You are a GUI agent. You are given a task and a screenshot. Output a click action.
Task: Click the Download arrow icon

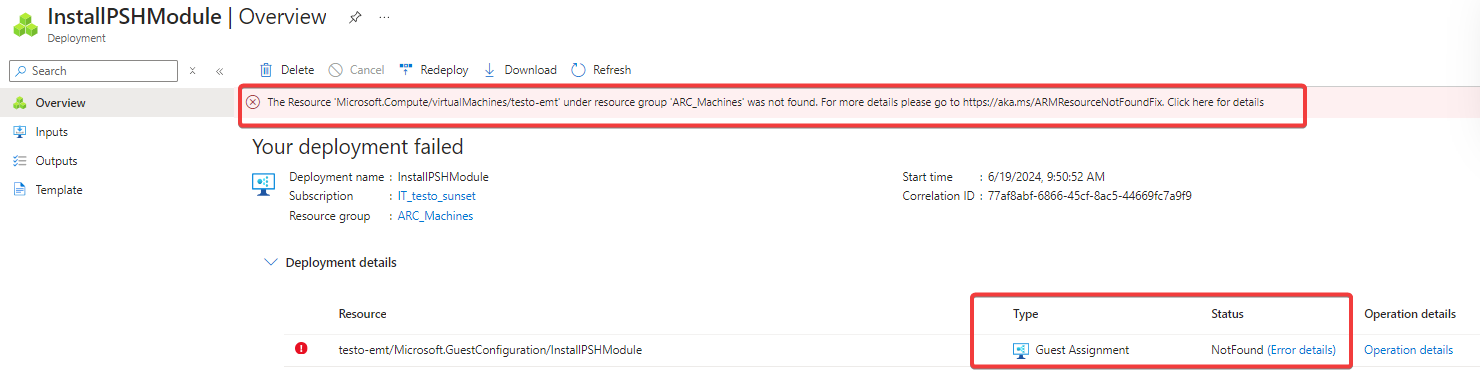pos(490,70)
